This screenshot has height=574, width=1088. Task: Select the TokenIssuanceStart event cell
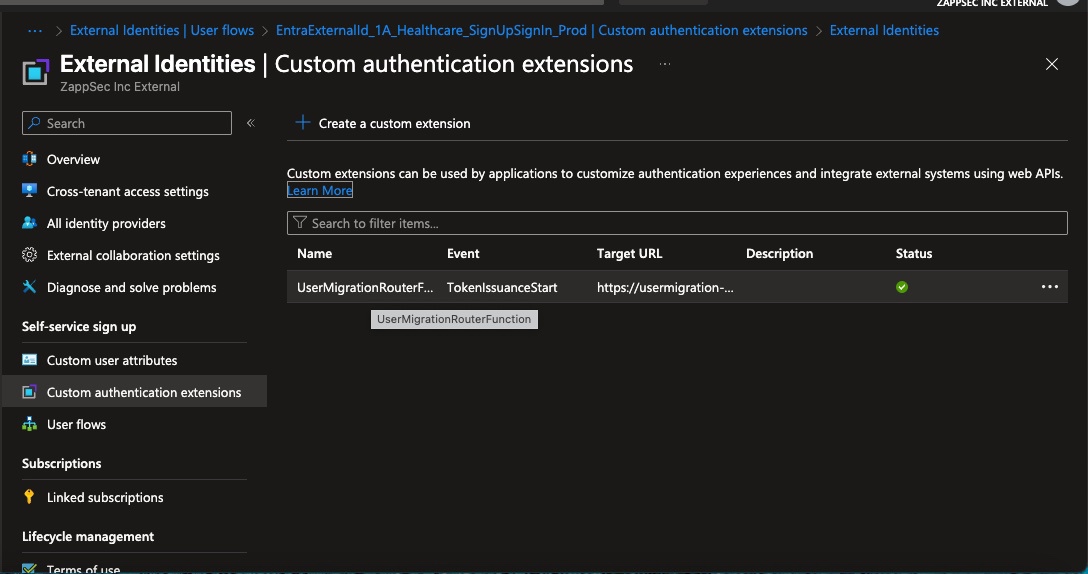[502, 287]
